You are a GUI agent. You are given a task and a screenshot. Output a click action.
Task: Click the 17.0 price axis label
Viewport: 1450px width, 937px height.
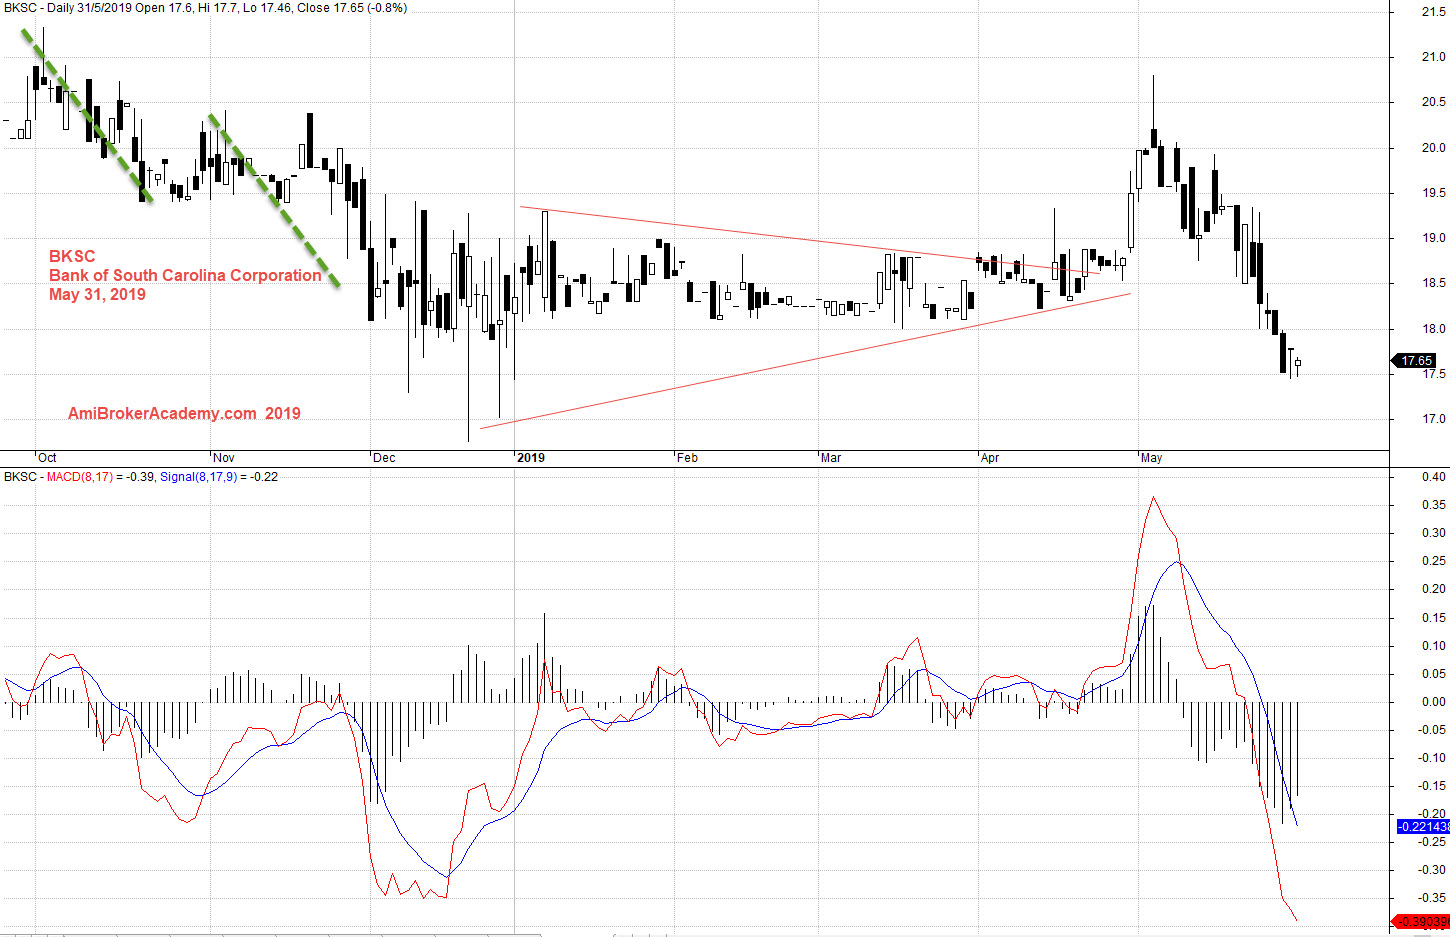[x=1433, y=419]
